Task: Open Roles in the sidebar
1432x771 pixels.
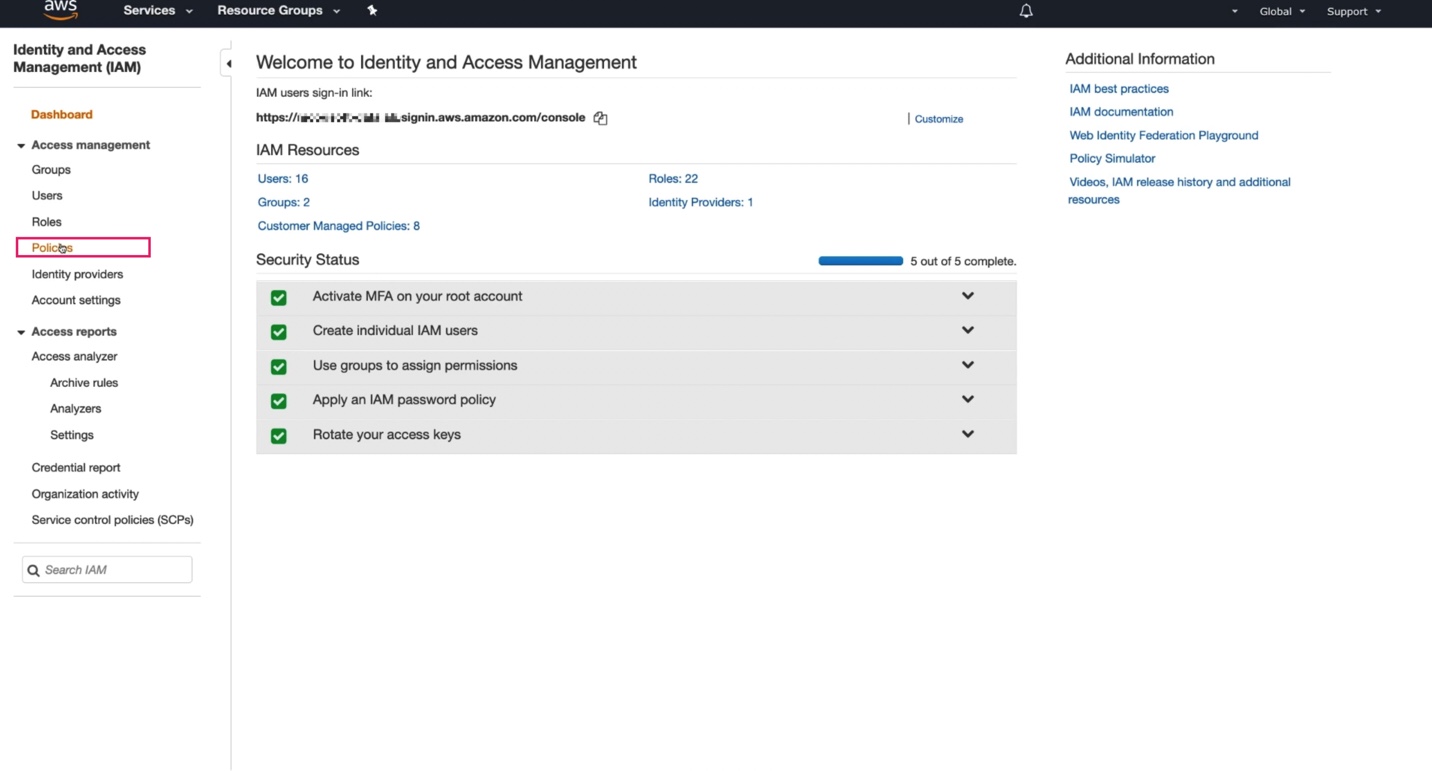Action: [46, 222]
